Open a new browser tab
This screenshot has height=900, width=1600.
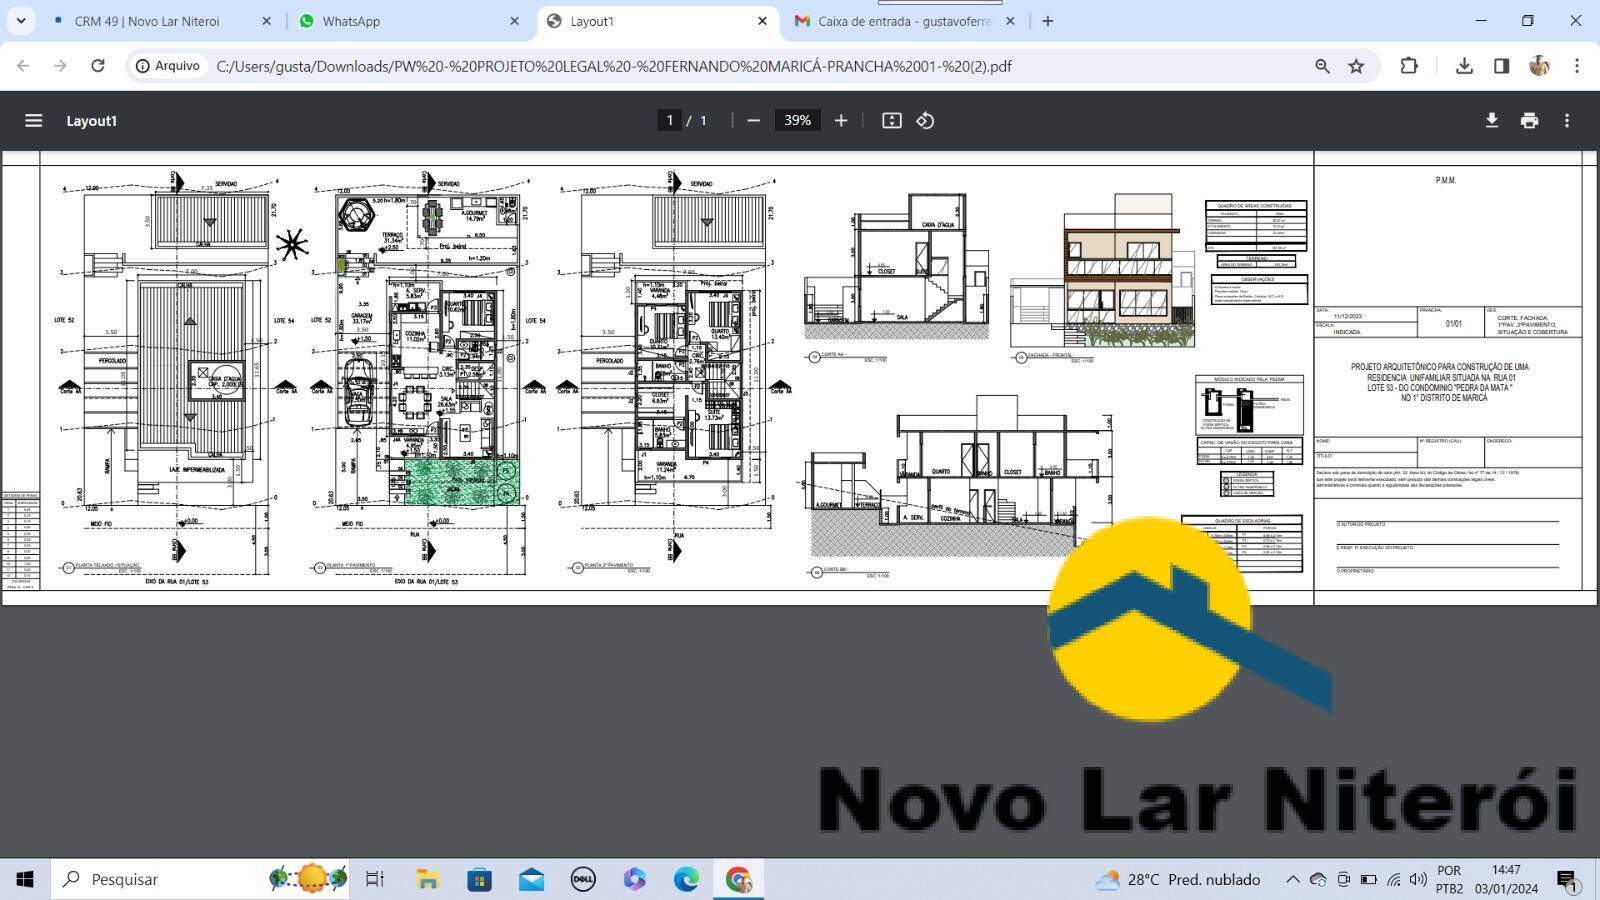(1047, 21)
